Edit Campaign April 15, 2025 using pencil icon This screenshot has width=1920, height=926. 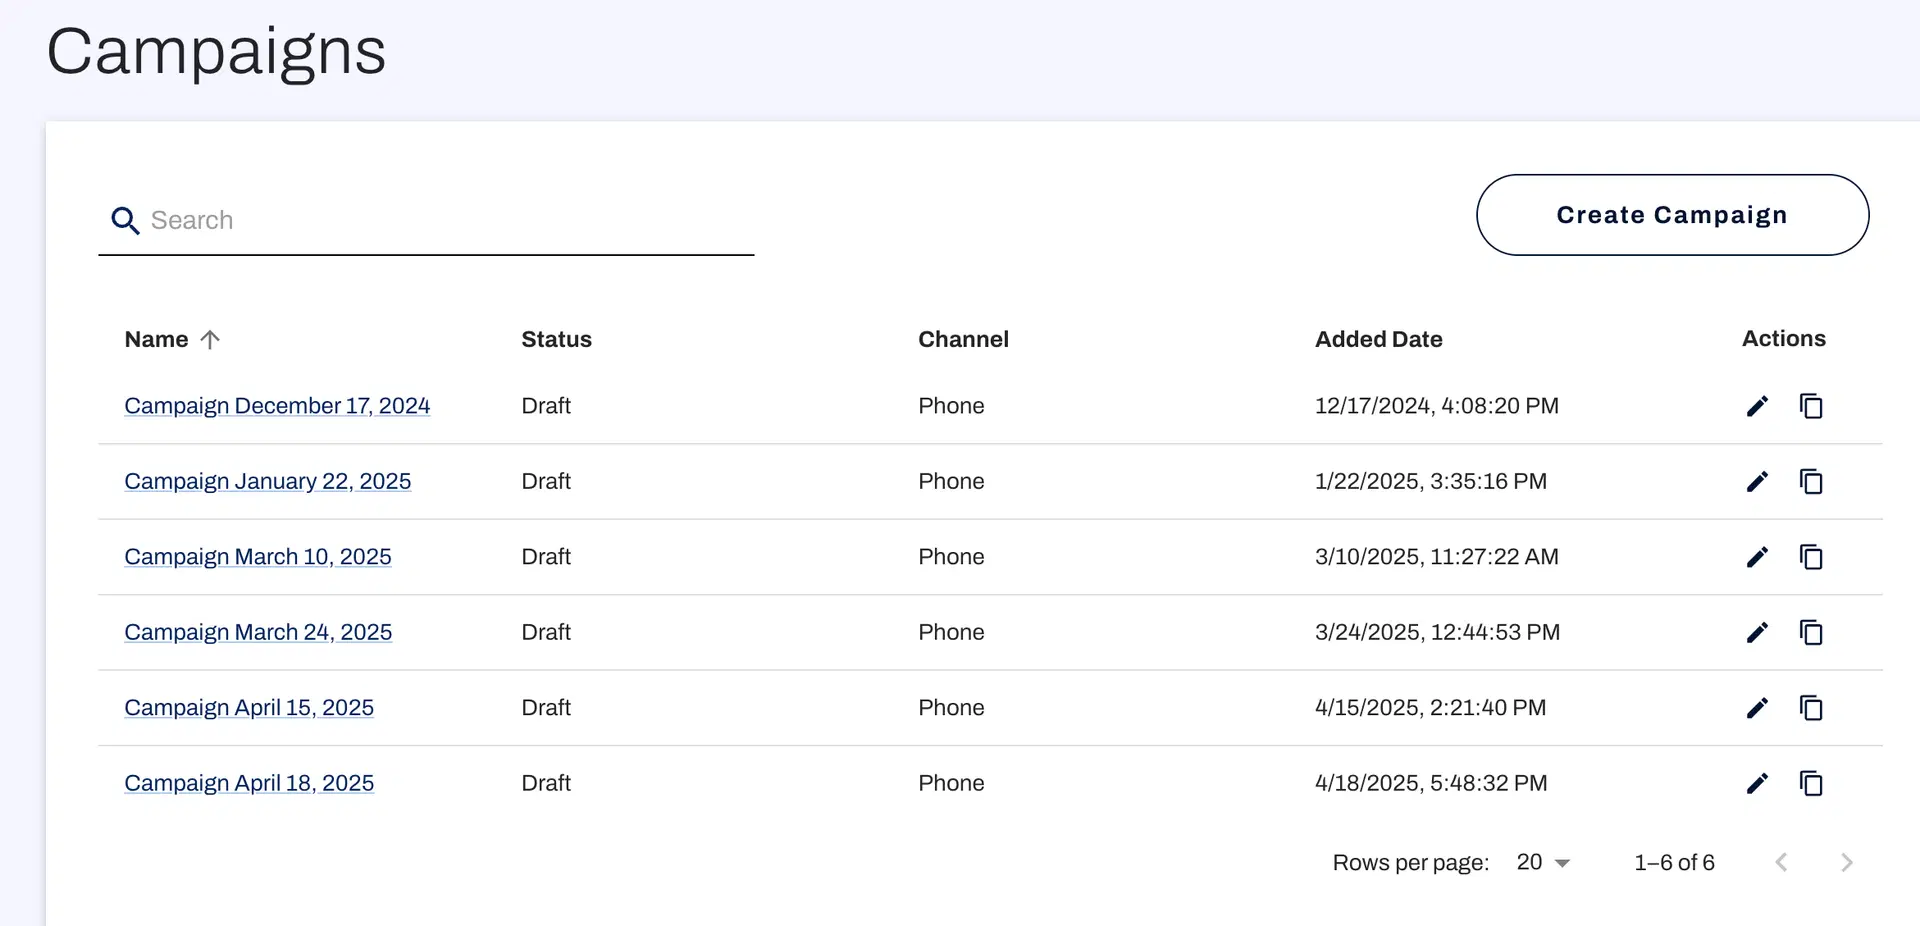pyautogui.click(x=1757, y=708)
